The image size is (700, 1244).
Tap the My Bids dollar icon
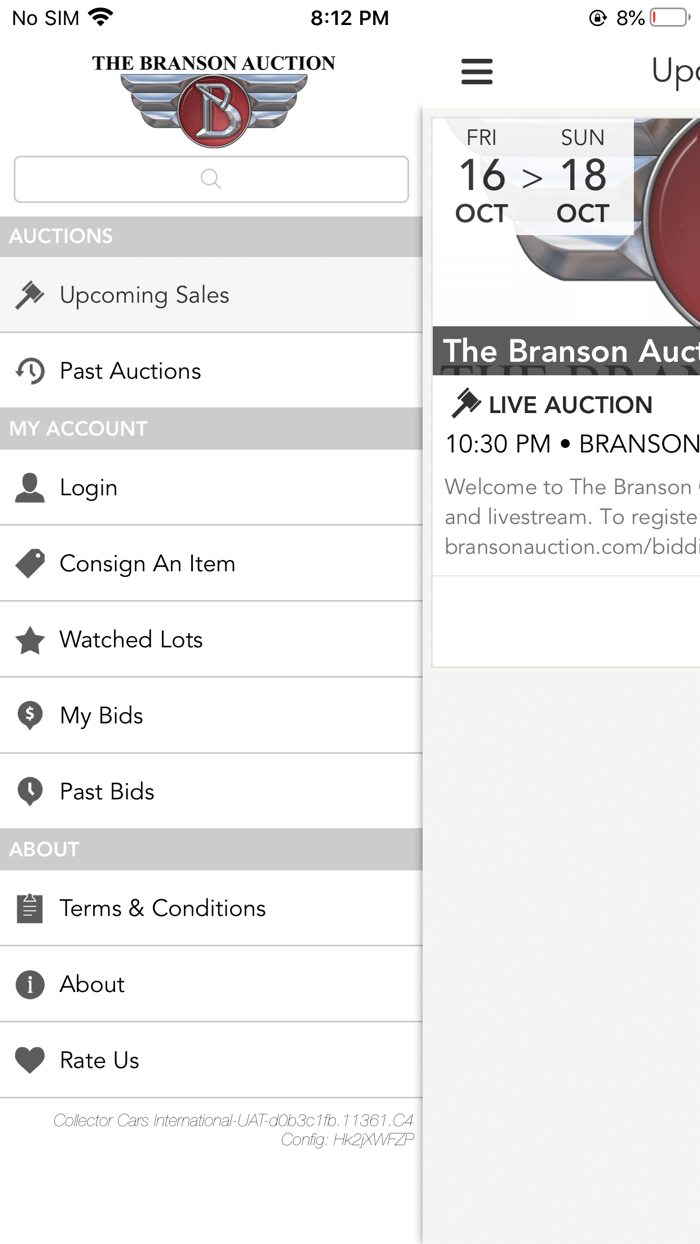(29, 715)
